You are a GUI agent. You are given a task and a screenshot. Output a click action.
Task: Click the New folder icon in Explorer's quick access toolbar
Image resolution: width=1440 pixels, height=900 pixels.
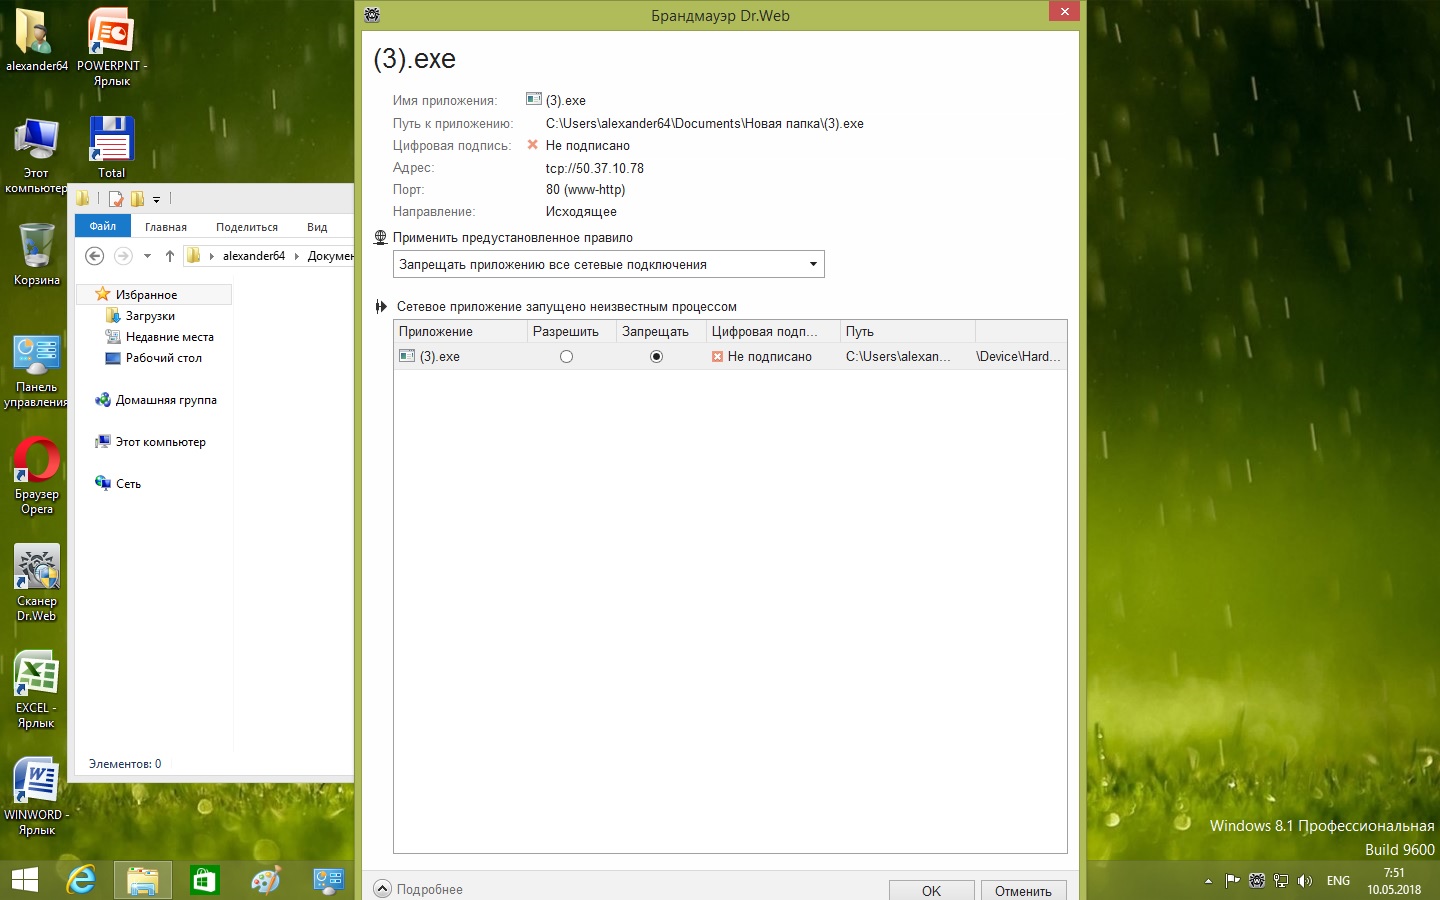(137, 198)
